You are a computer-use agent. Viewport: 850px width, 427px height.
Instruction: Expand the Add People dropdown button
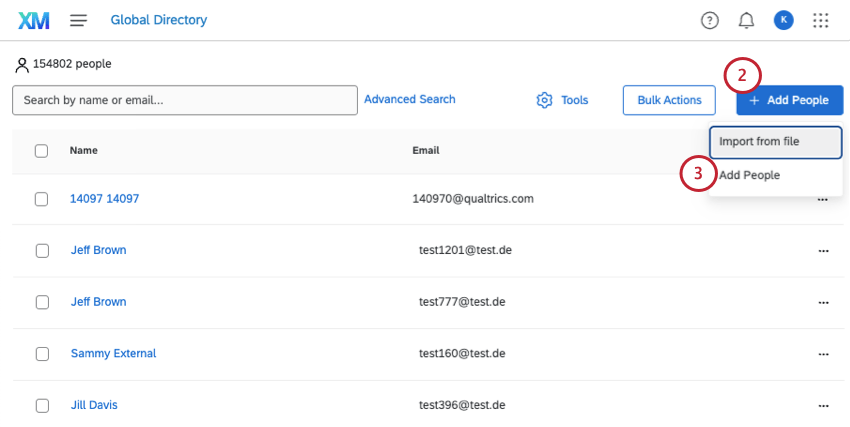point(789,100)
